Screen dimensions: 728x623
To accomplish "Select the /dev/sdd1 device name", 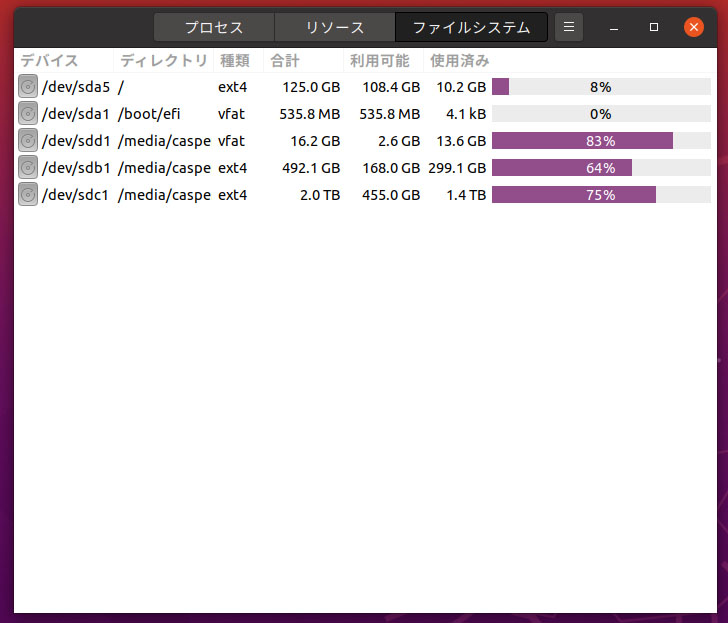I will pos(76,141).
